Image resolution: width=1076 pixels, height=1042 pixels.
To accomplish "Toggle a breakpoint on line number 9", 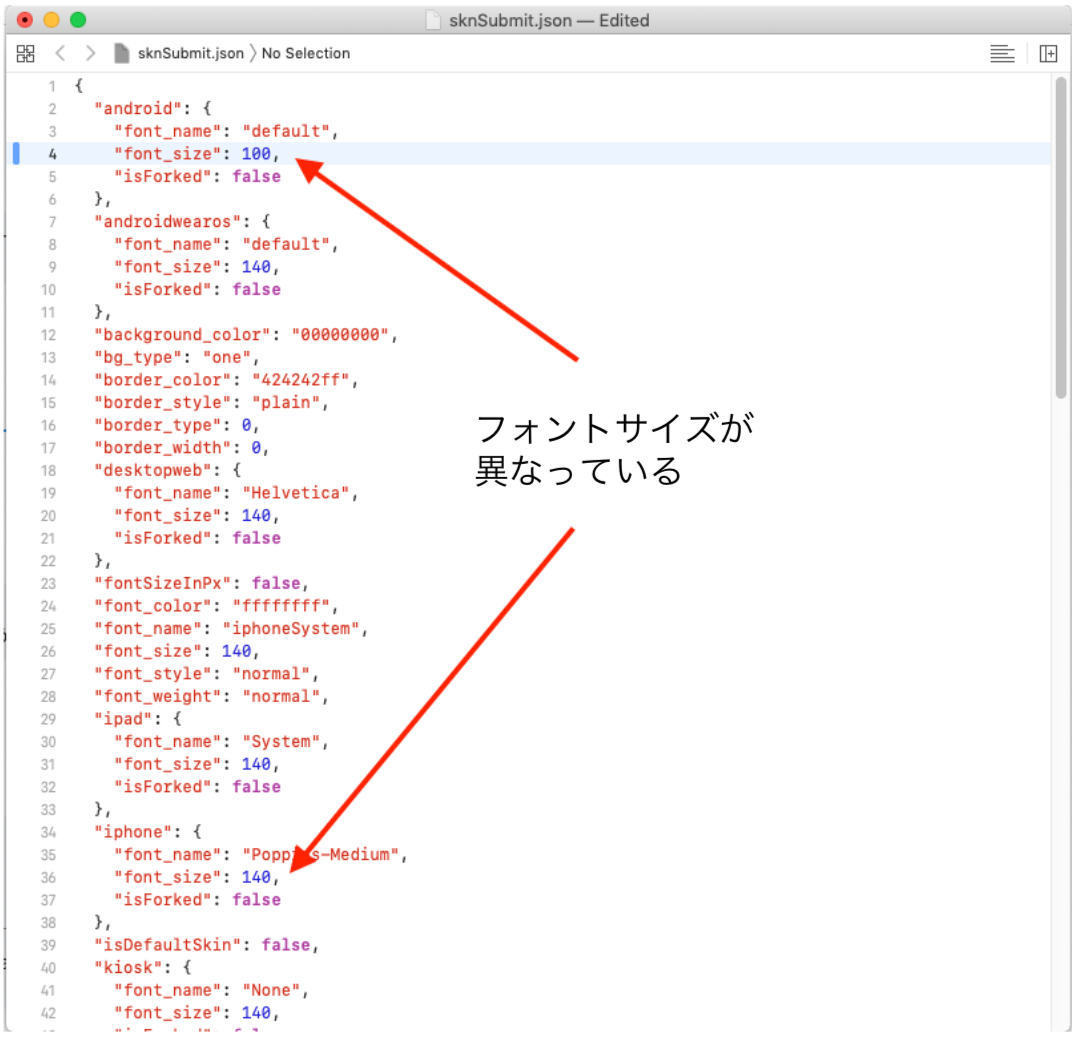I will tap(52, 266).
